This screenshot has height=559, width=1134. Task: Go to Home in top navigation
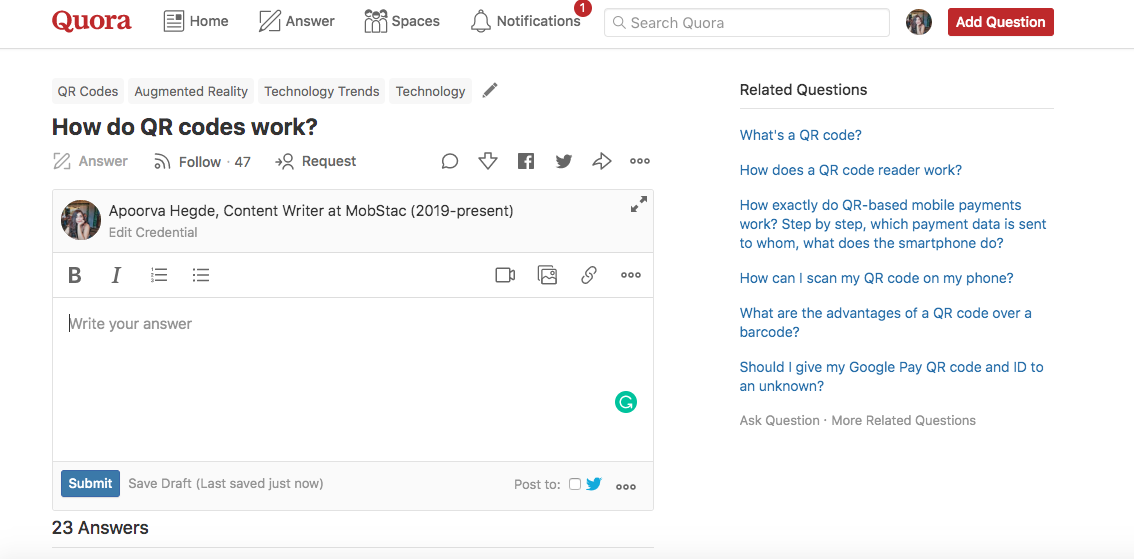196,22
